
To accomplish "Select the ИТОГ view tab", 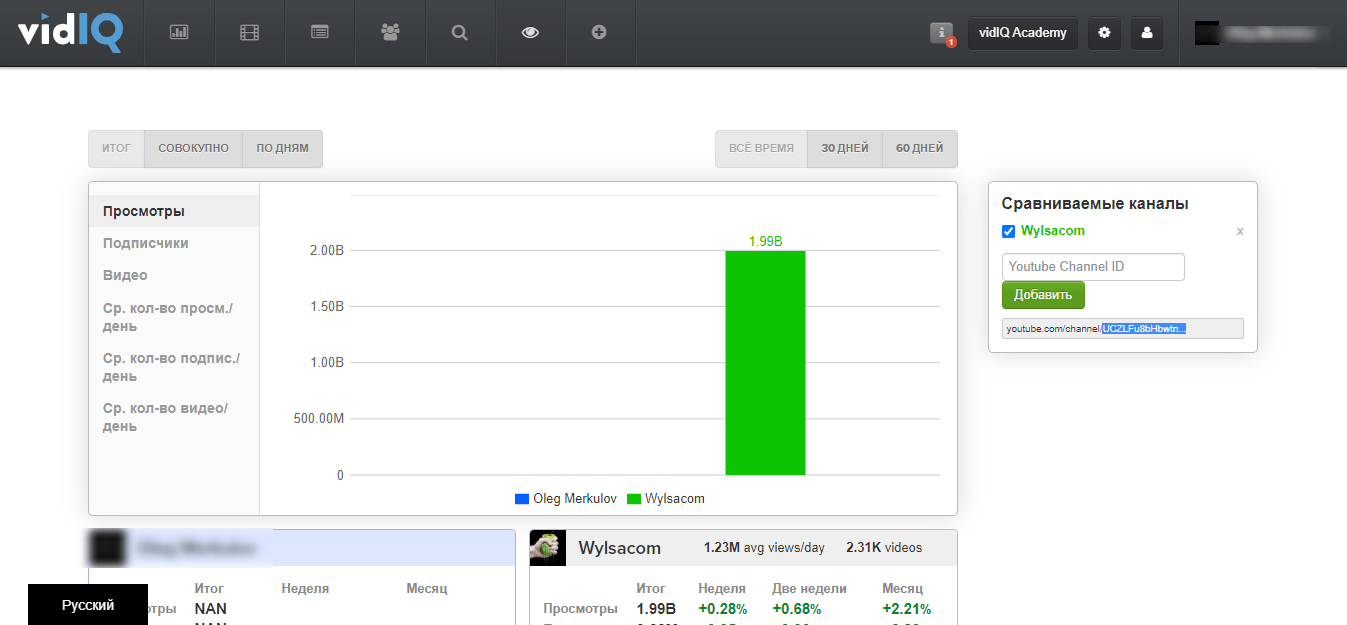I will tap(116, 148).
